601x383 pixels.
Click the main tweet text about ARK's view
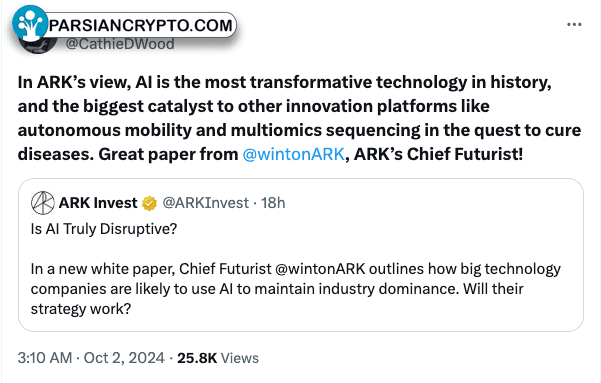coord(299,118)
